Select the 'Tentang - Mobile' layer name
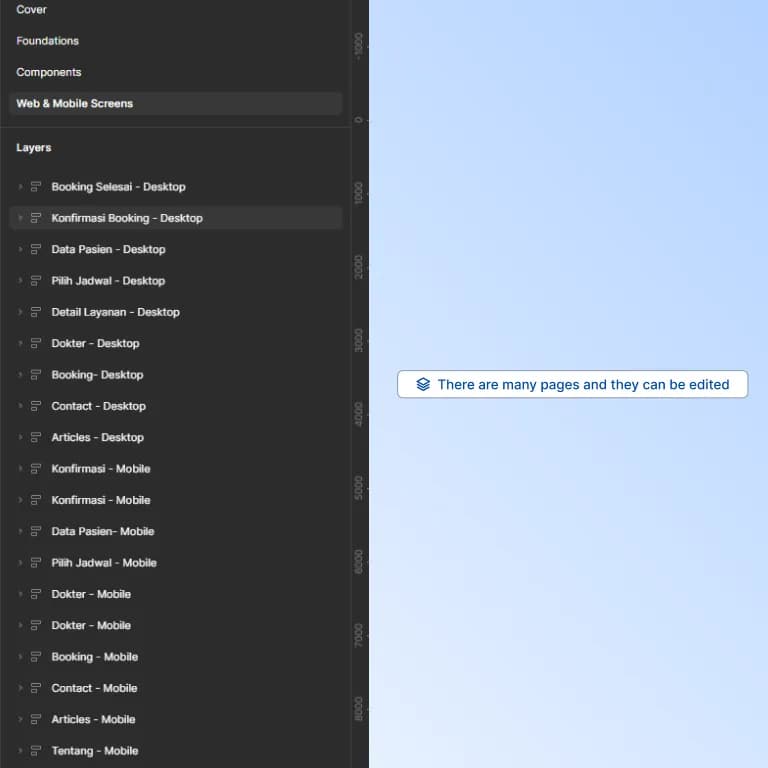 [x=95, y=751]
